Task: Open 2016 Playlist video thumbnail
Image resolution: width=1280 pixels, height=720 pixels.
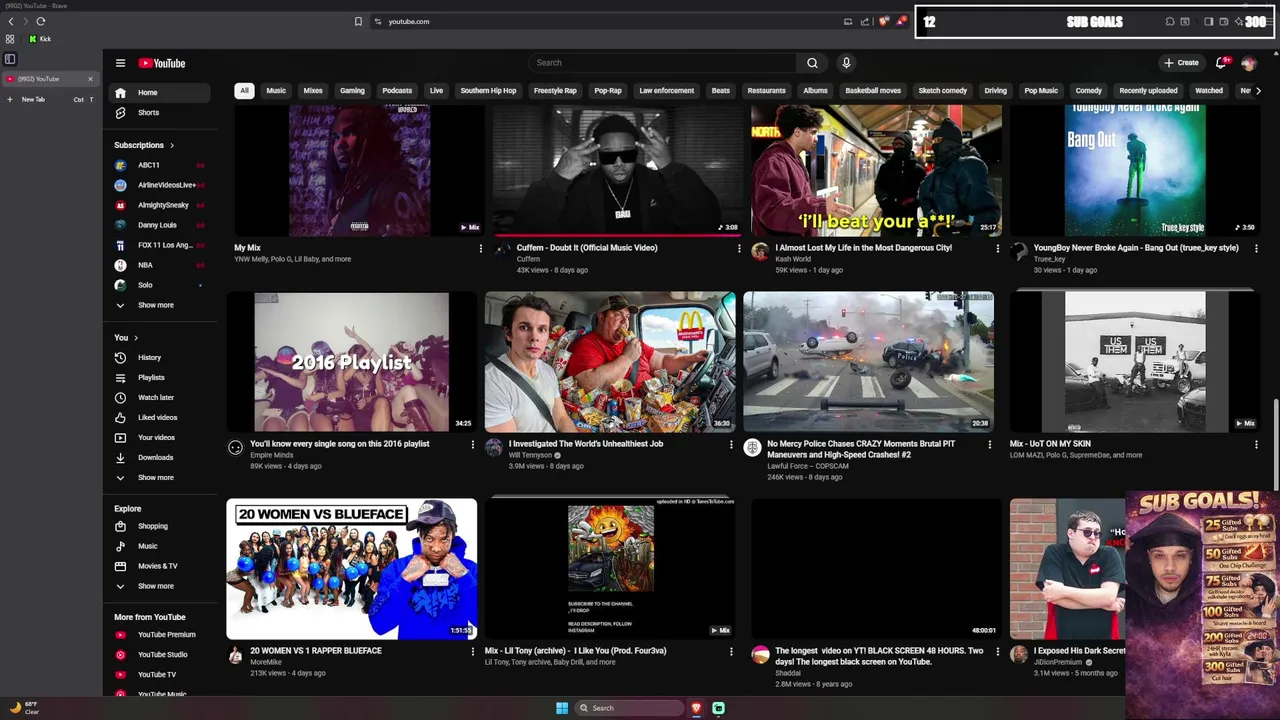Action: click(x=351, y=362)
